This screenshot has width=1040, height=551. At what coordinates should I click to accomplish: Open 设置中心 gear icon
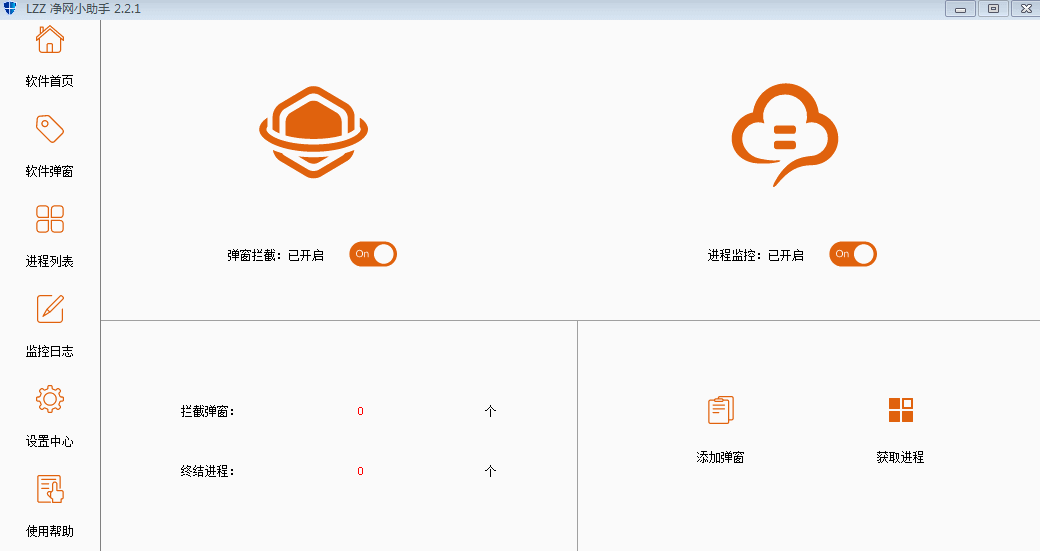tap(50, 399)
